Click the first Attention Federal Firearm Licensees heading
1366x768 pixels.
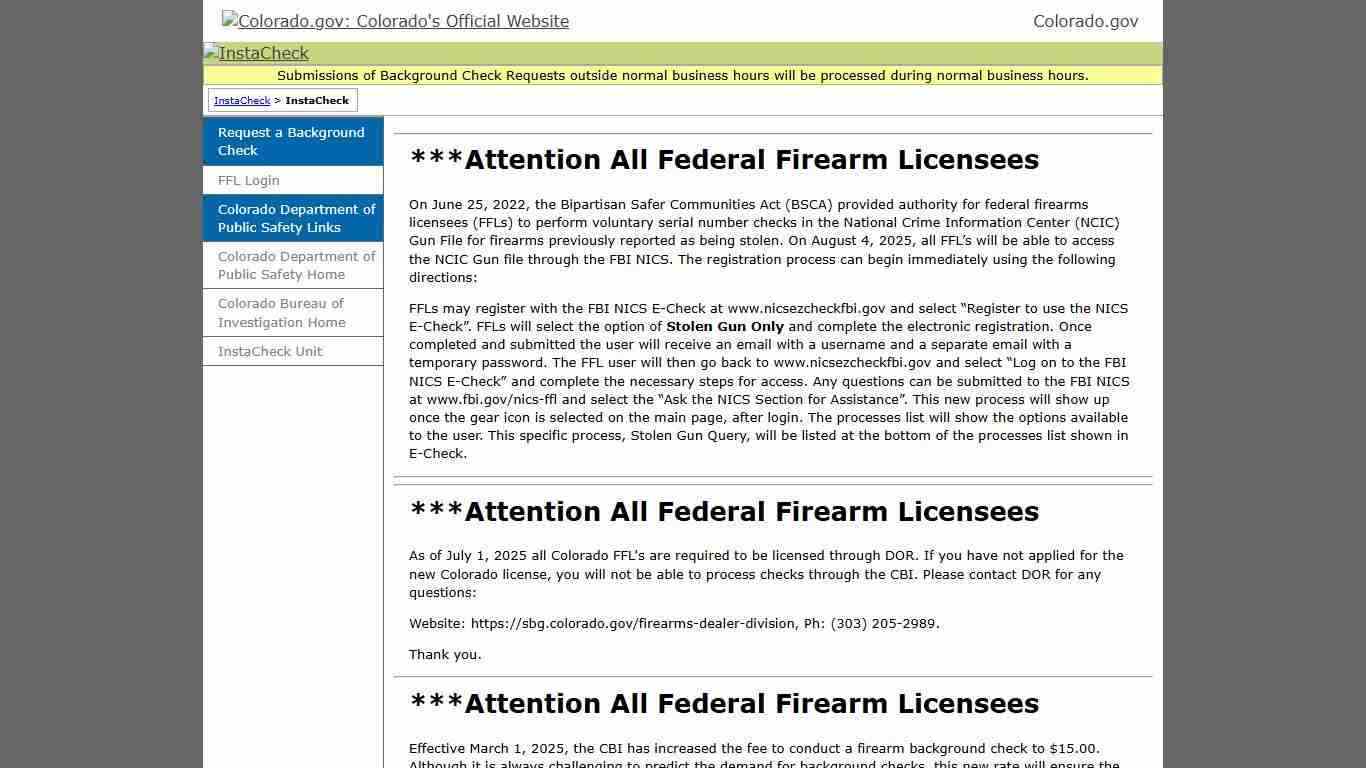[724, 160]
